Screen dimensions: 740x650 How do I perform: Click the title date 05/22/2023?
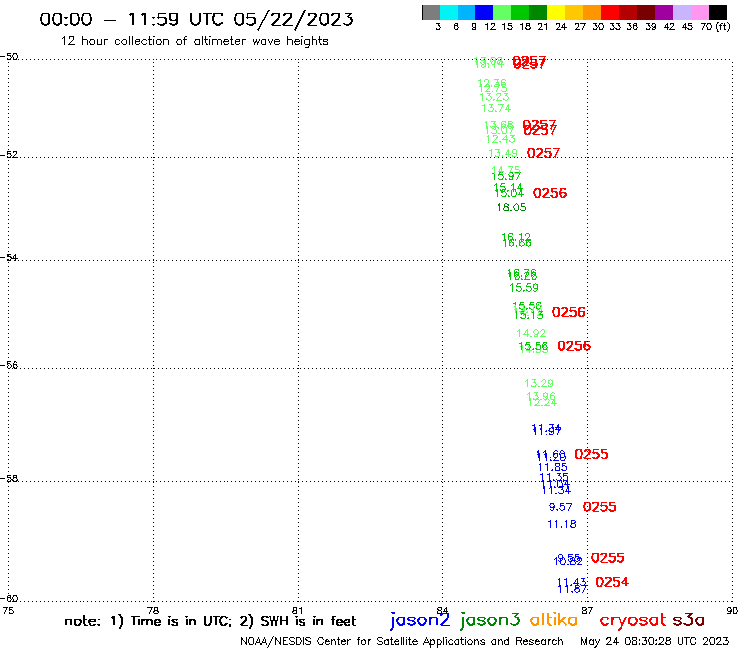(293, 19)
